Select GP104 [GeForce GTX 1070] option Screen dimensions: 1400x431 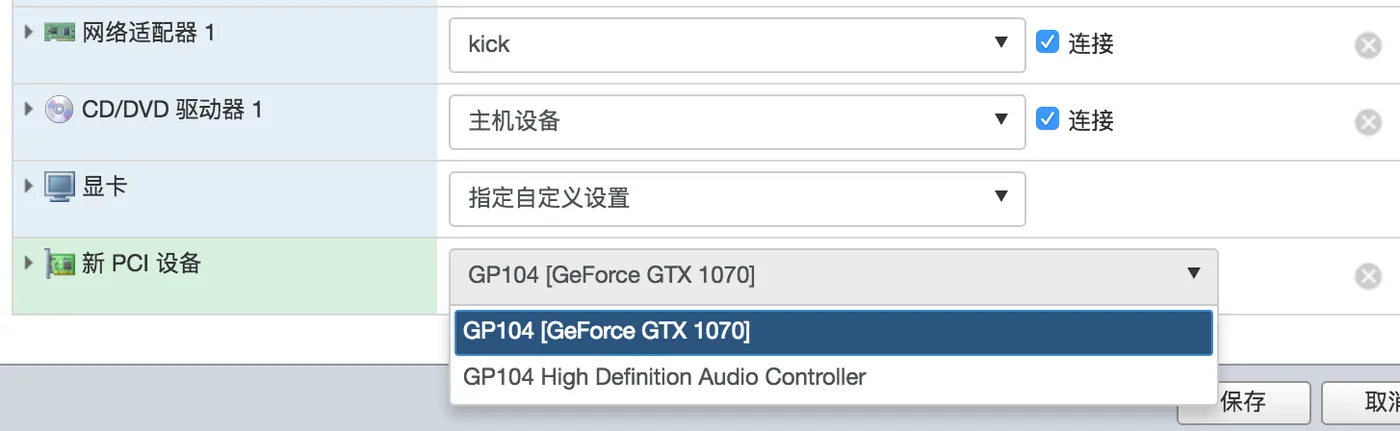(833, 332)
